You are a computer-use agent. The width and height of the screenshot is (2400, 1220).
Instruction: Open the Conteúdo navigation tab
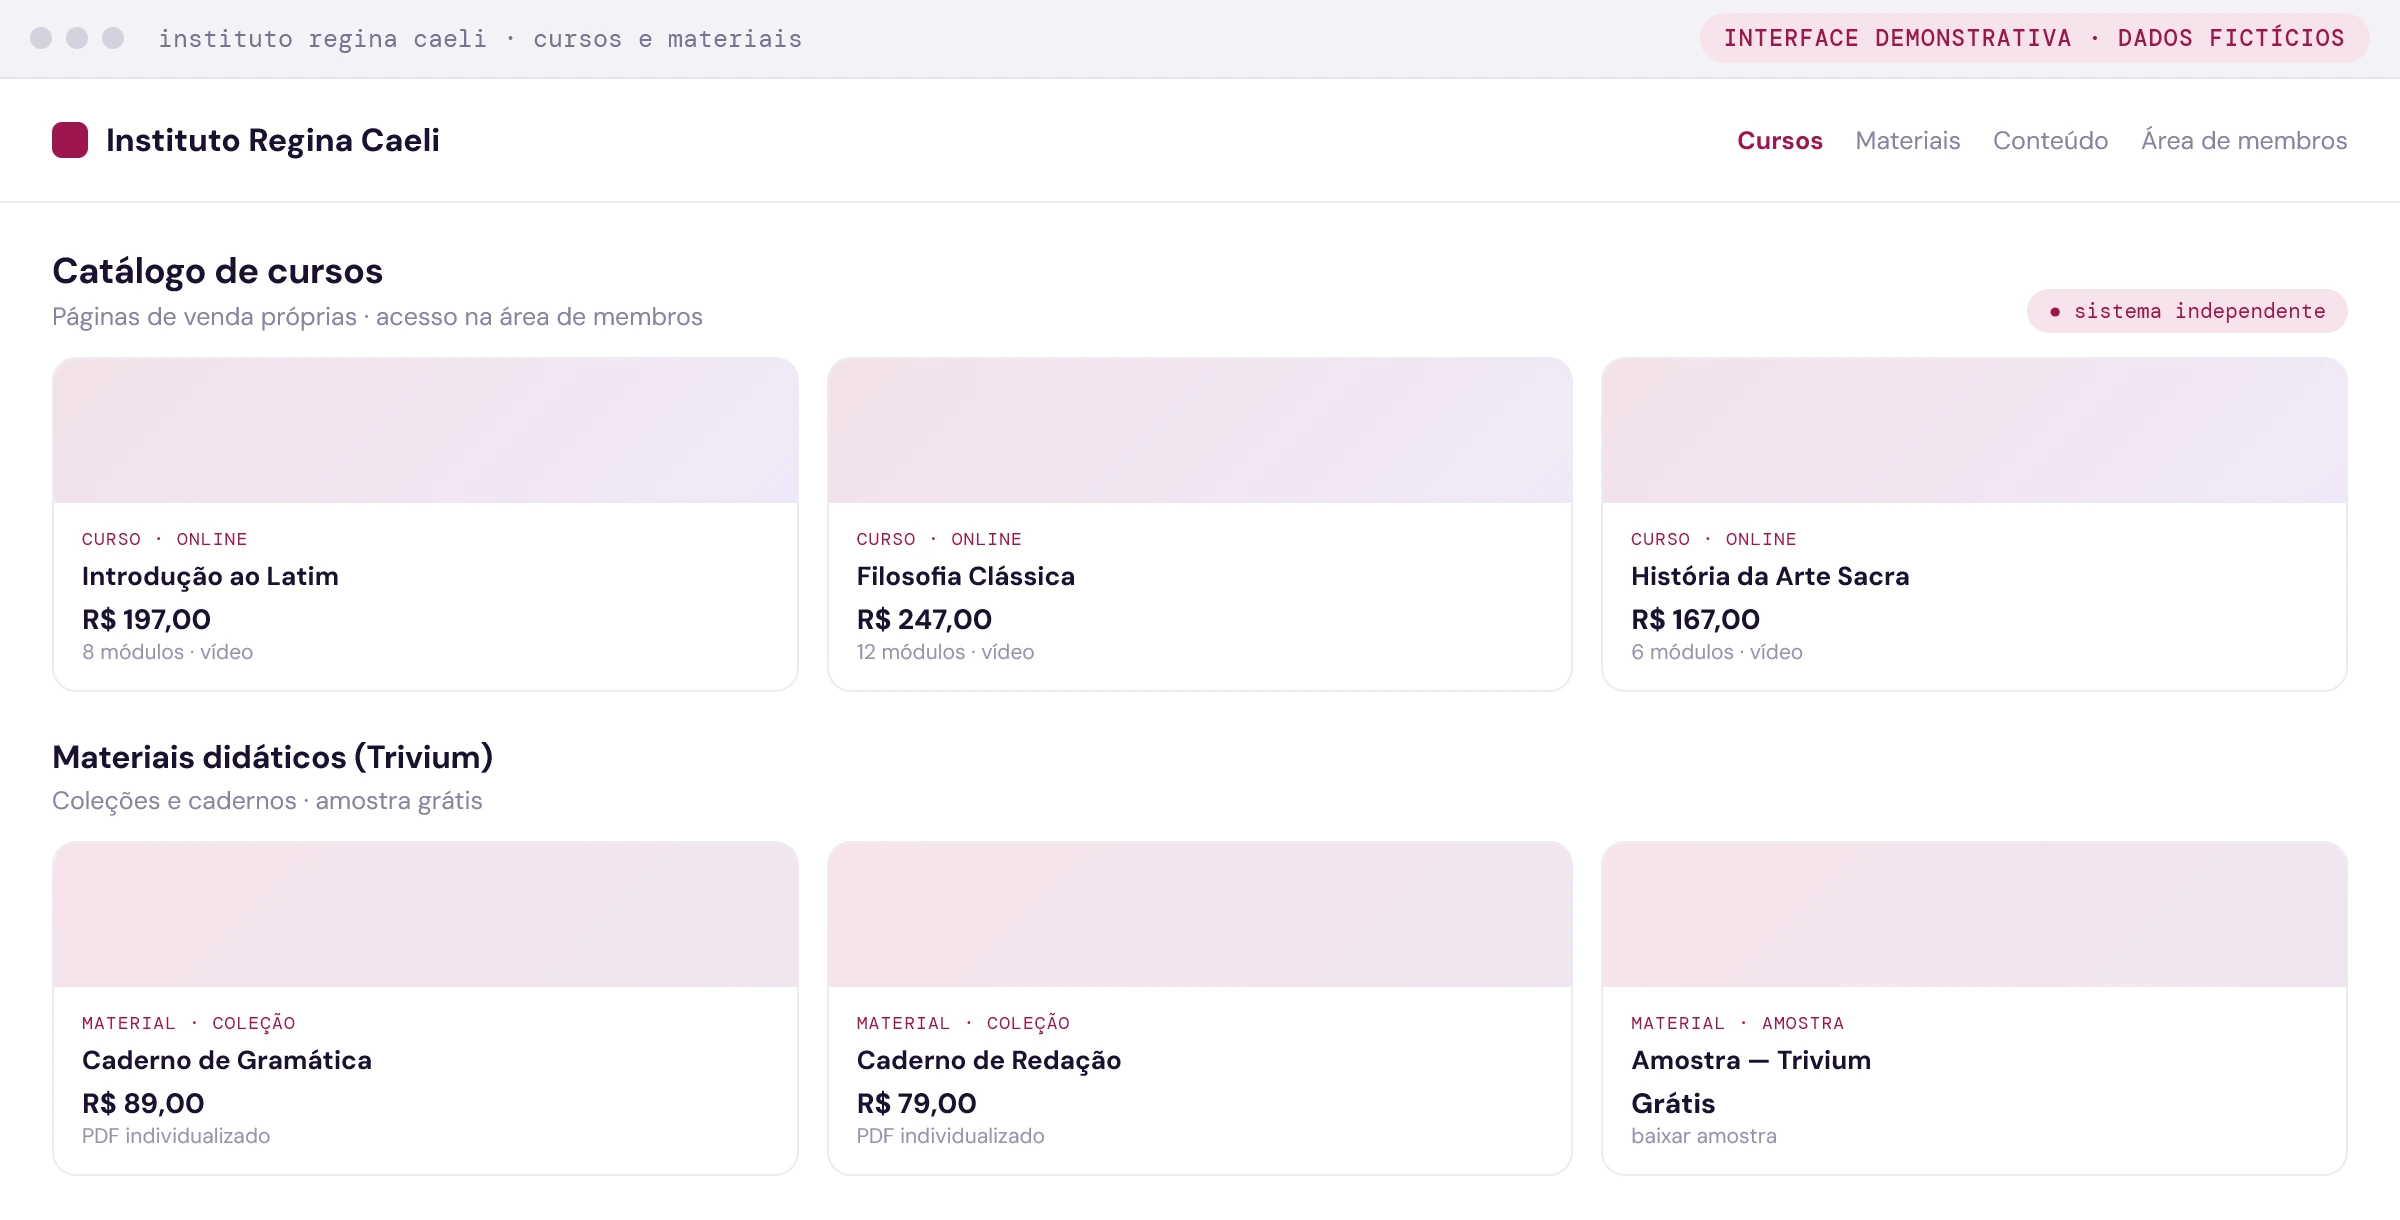(2050, 141)
